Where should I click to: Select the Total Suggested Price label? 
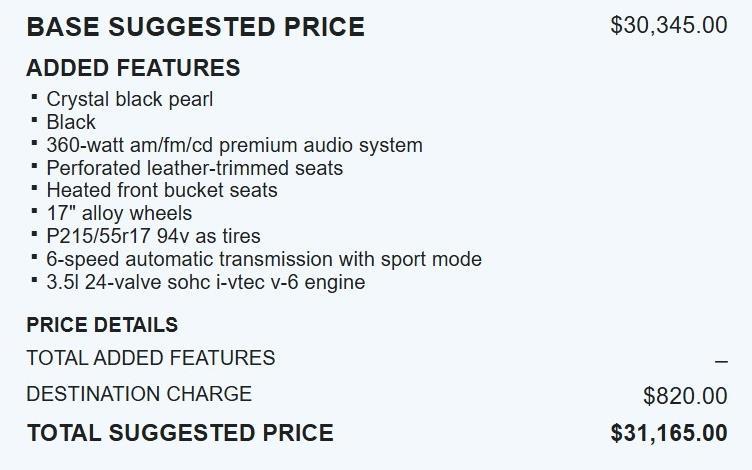(180, 433)
